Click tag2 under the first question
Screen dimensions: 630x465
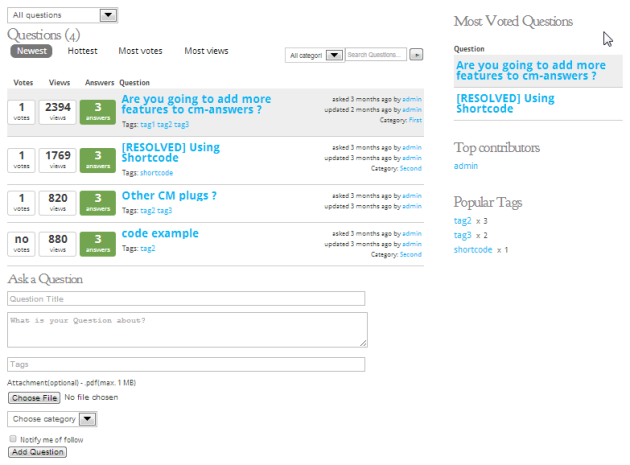tap(164, 125)
